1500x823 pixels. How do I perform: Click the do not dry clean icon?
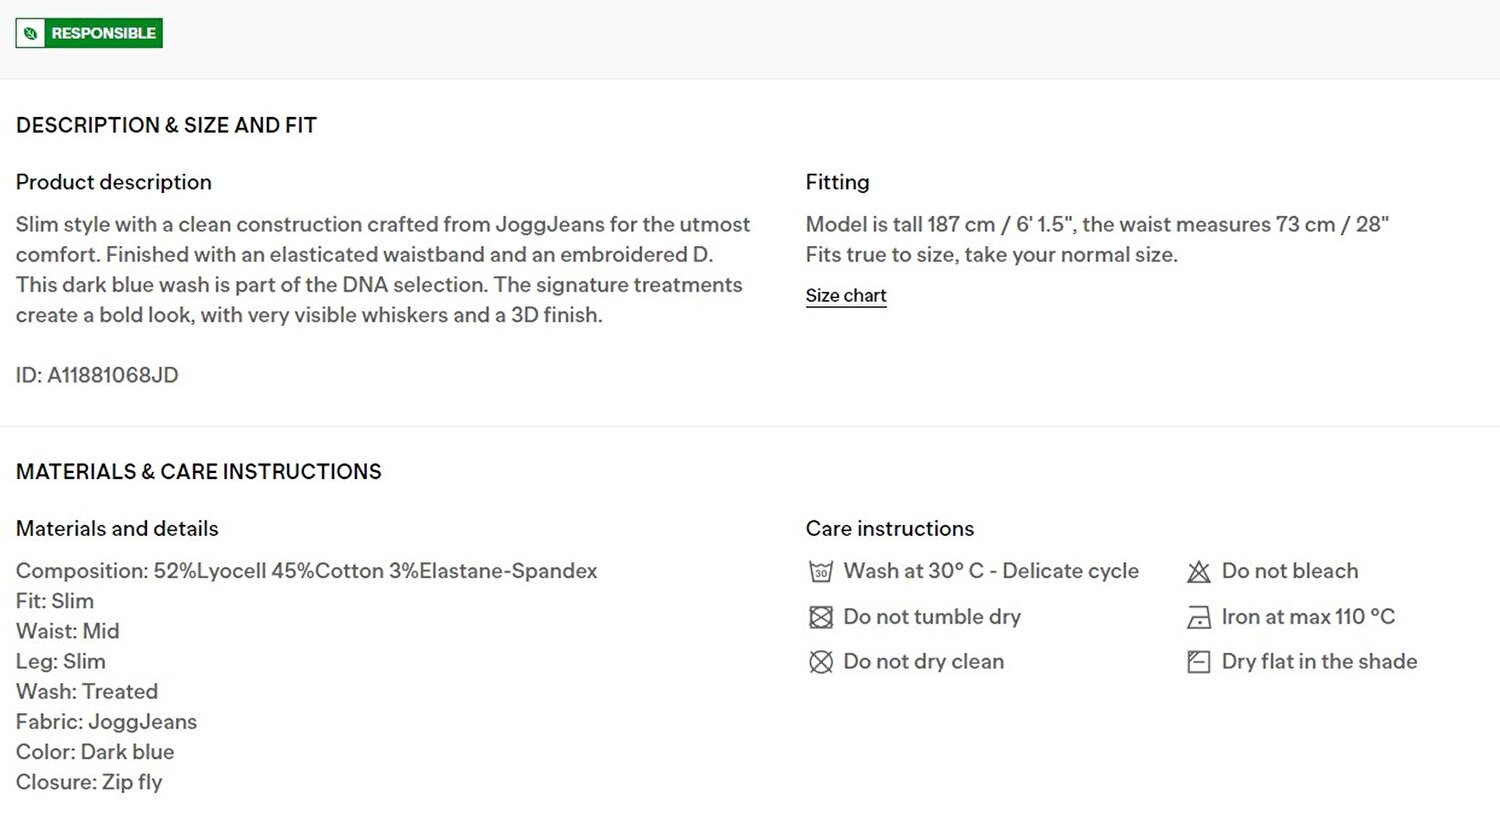click(820, 662)
